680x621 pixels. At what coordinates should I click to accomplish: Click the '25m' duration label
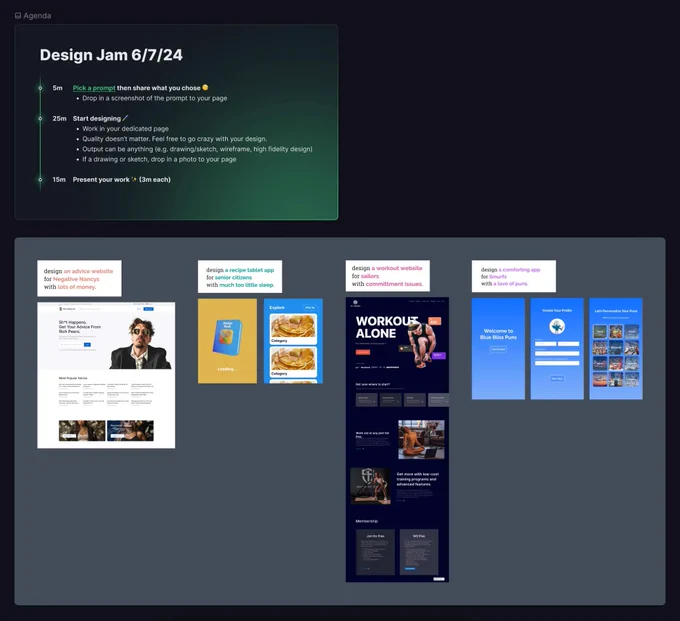tap(59, 118)
